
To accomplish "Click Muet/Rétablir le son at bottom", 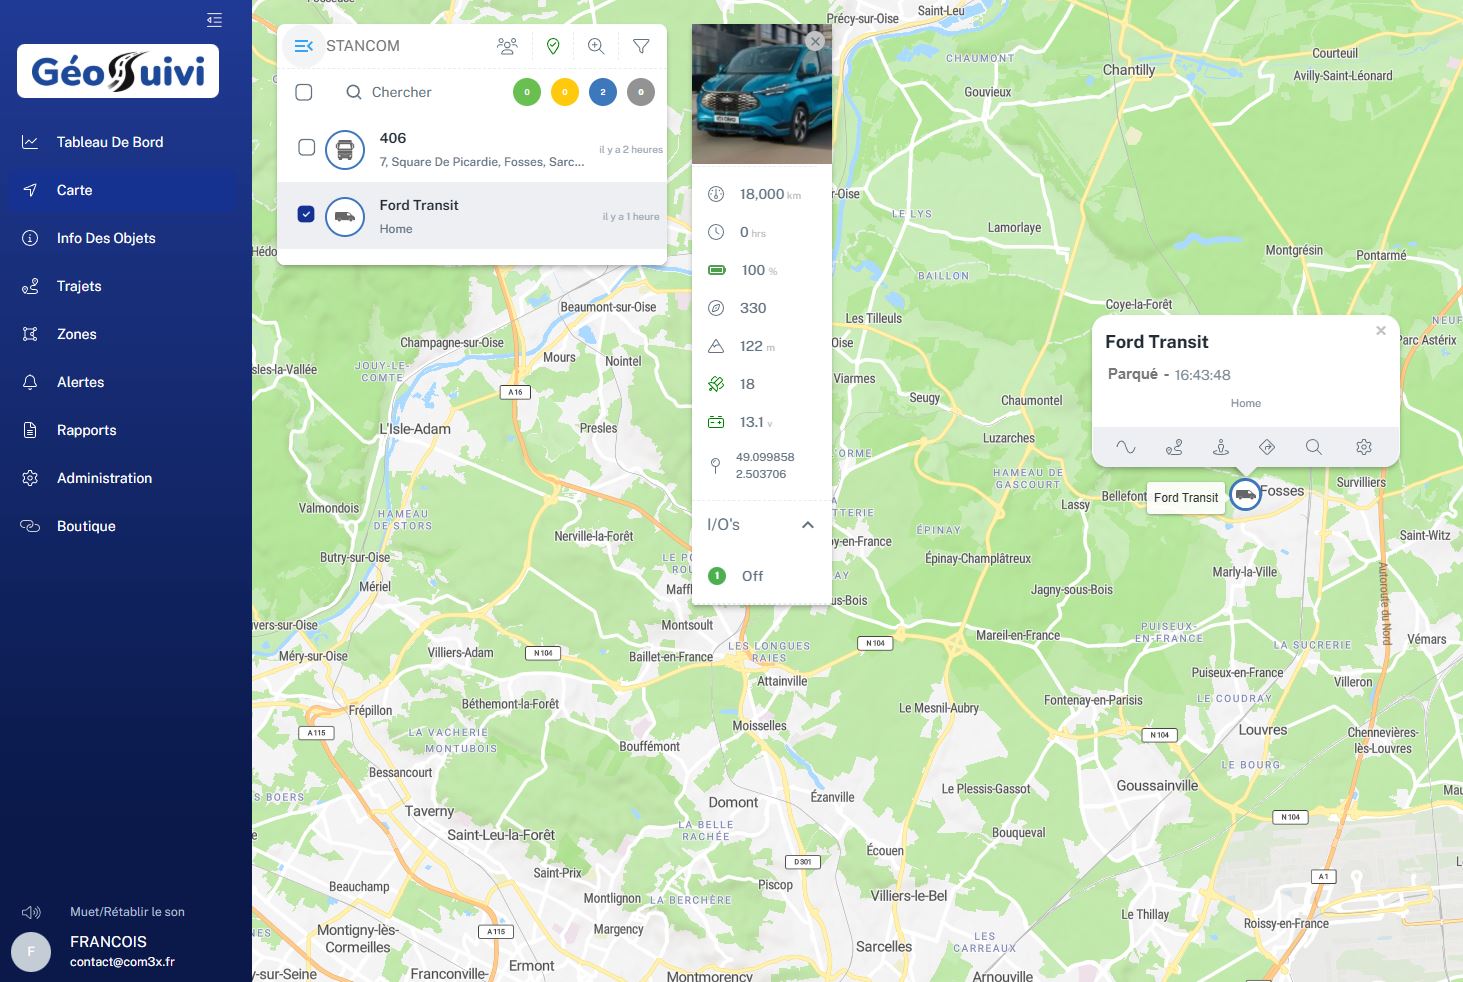I will 127,911.
